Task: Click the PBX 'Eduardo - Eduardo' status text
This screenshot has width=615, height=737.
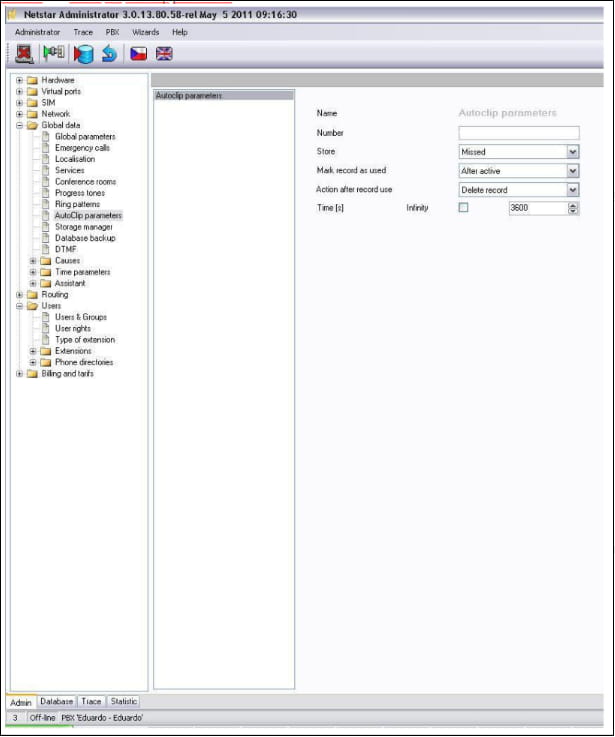Action: point(102,718)
